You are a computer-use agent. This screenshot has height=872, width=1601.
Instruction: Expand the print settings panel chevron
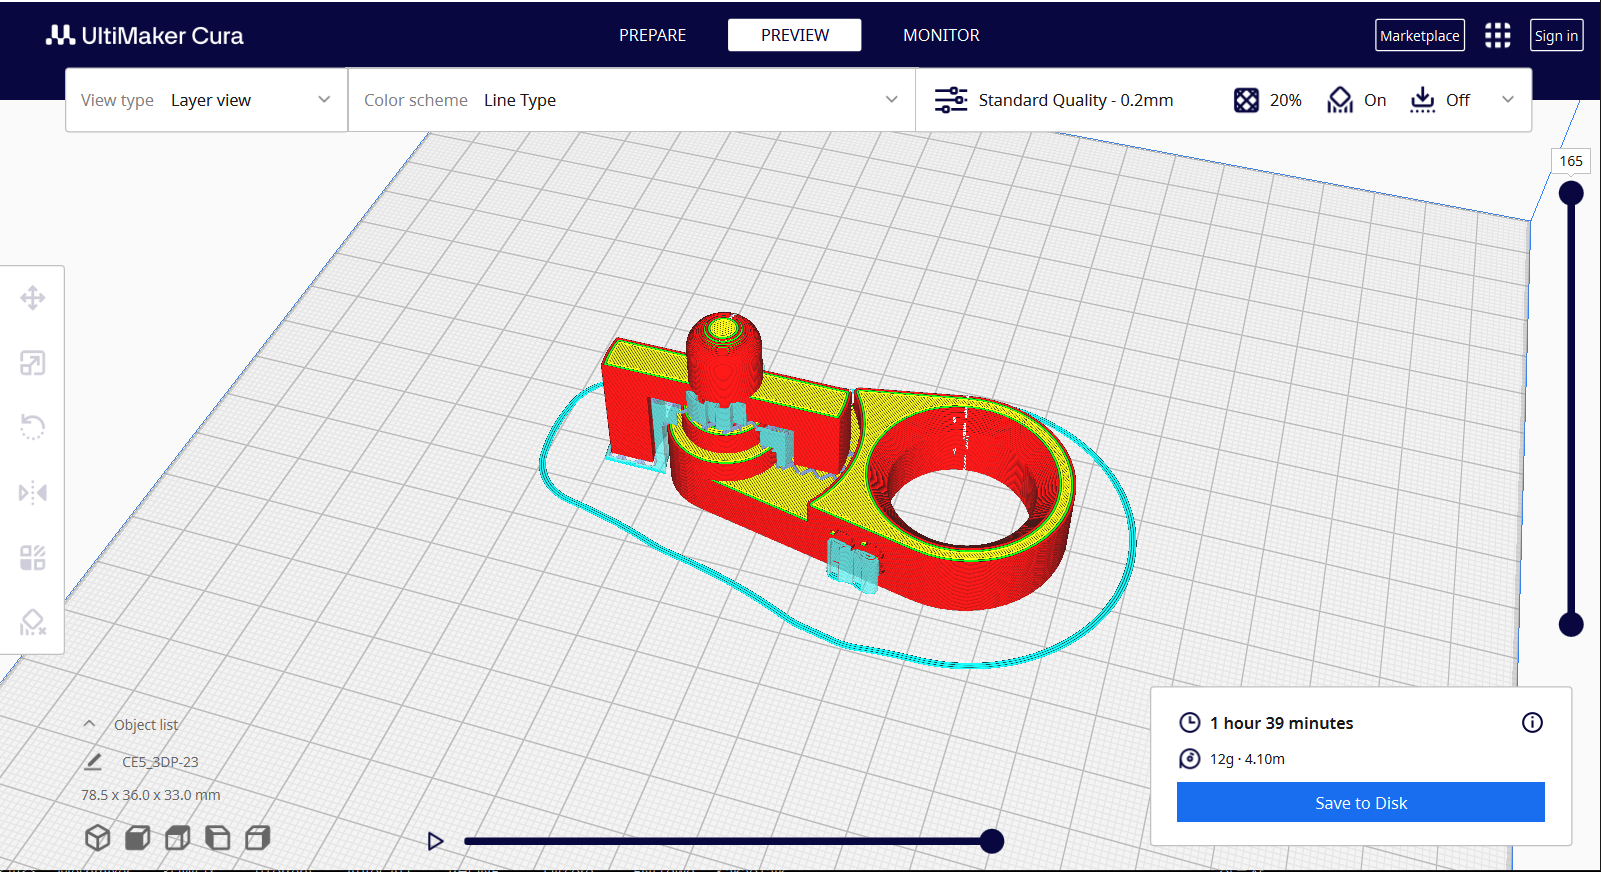click(1508, 100)
